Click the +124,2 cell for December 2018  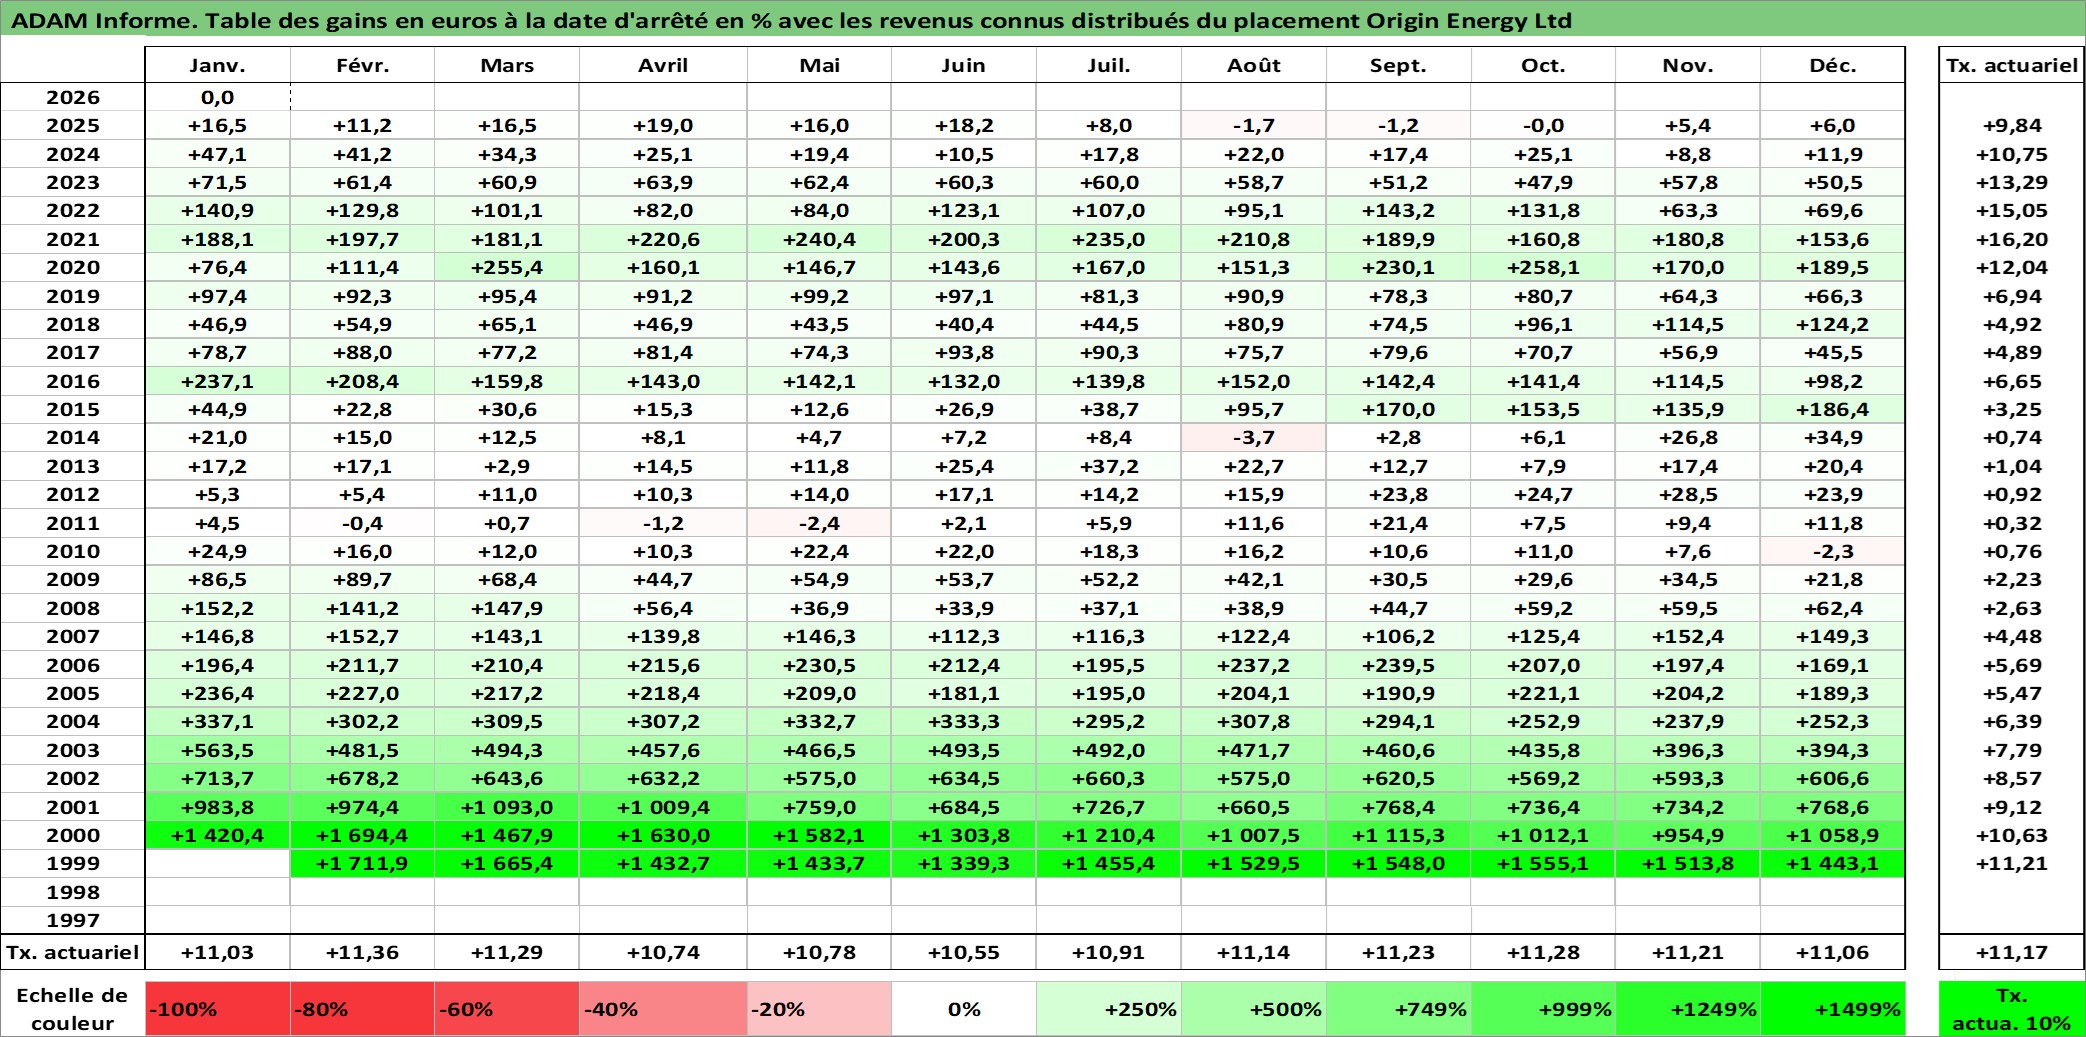tap(1833, 324)
